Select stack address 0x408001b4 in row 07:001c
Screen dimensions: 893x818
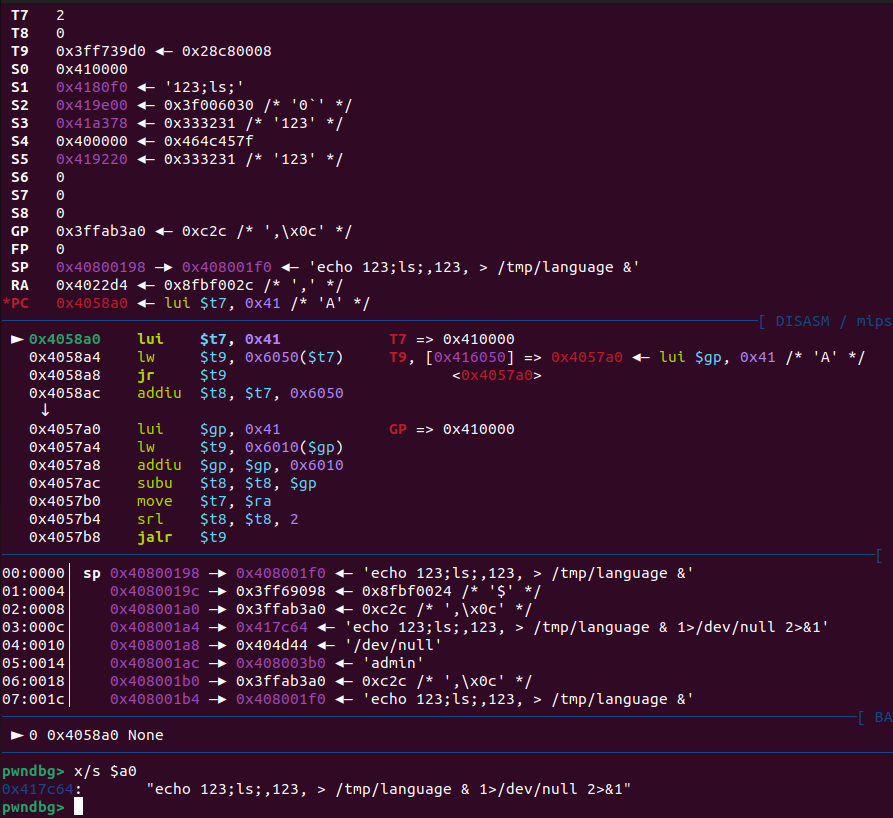click(155, 700)
